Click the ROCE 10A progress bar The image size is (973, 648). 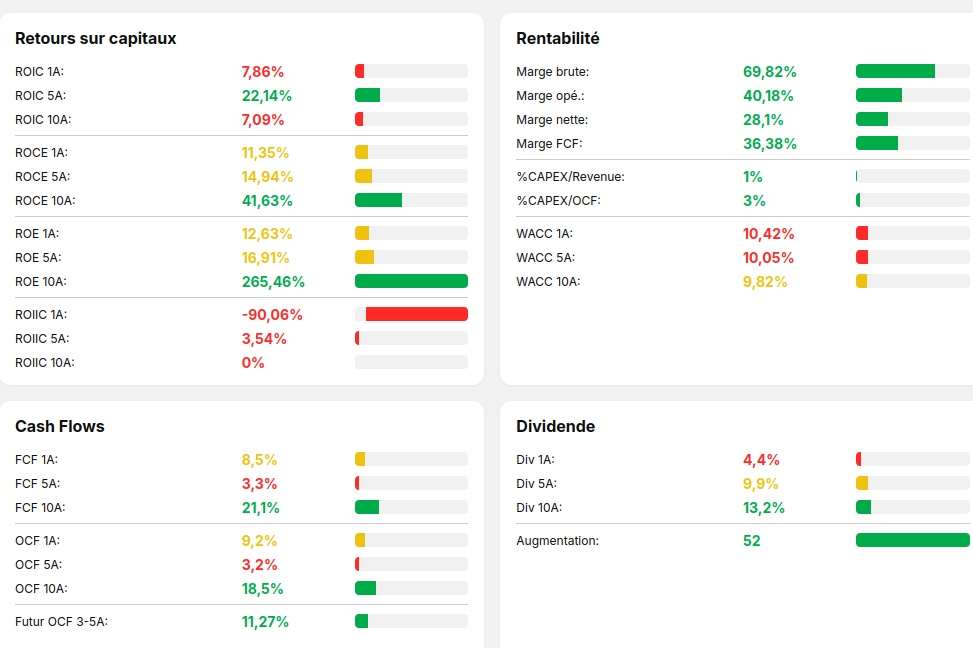[x=411, y=200]
